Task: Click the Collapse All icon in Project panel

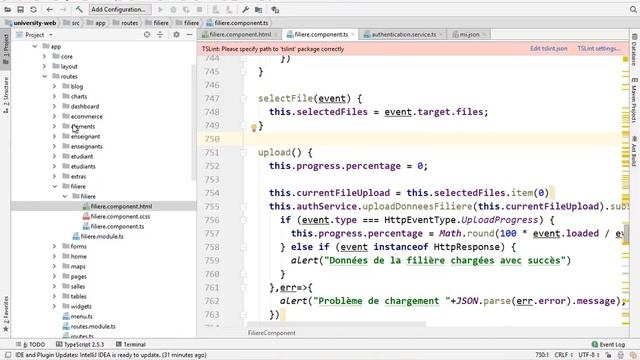Action: click(160, 35)
